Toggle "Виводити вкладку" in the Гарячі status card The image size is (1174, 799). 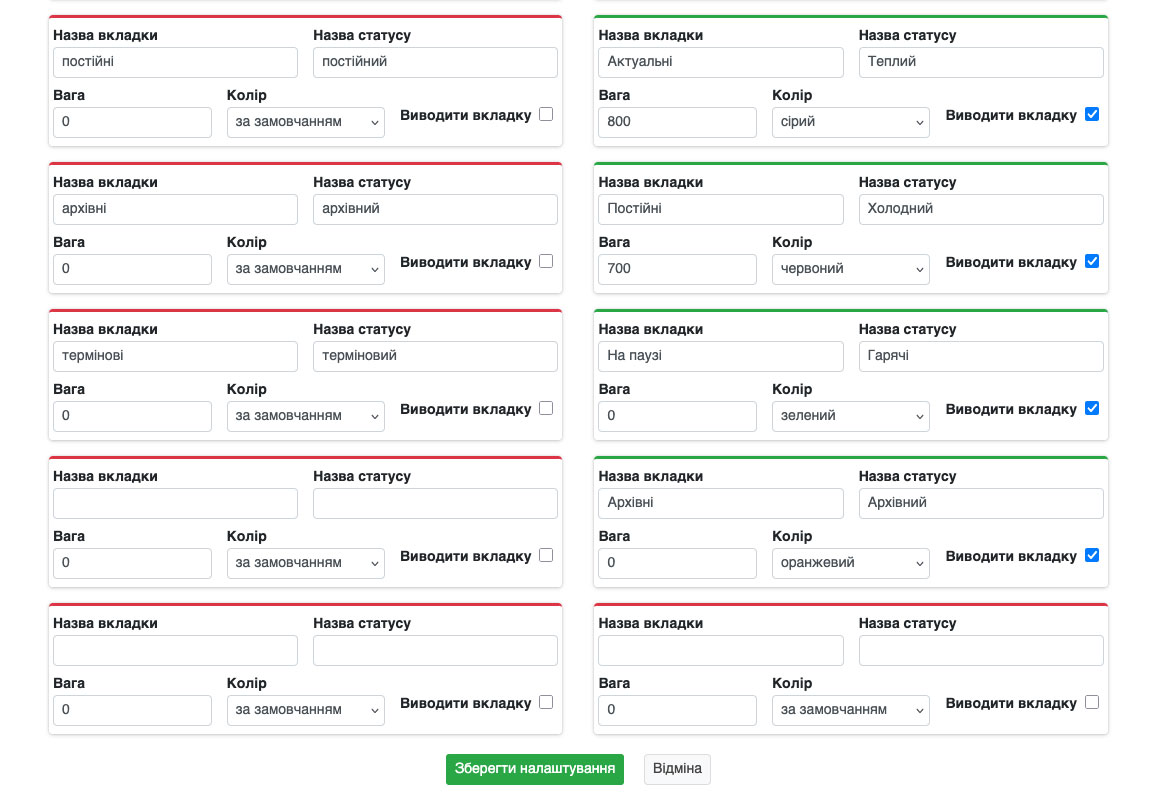(1092, 408)
